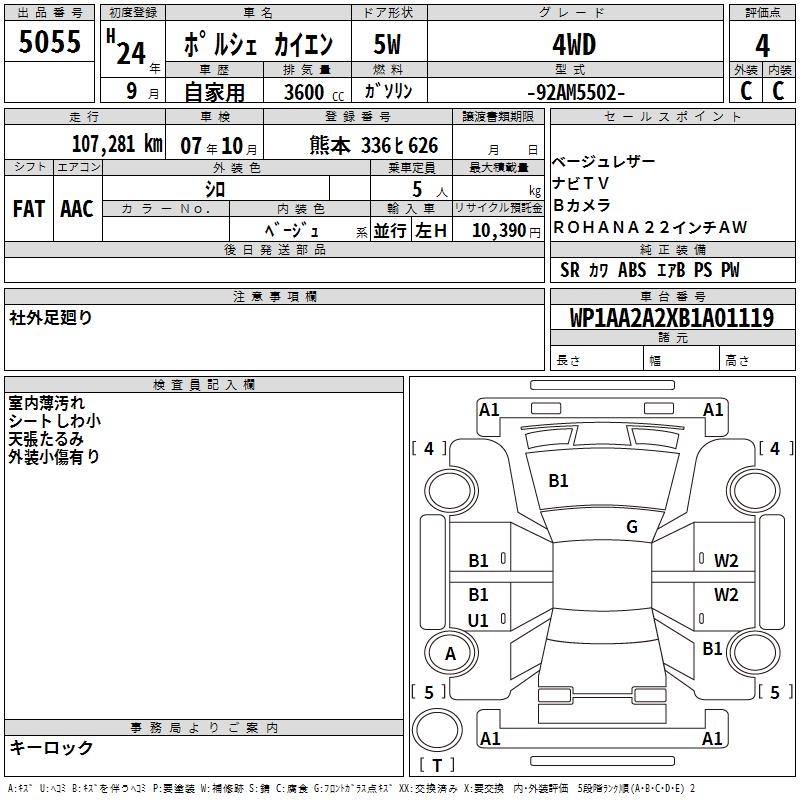This screenshot has width=800, height=800.
Task: Select chassis number WP1AA2A2XB1A01119
Action: (672, 318)
